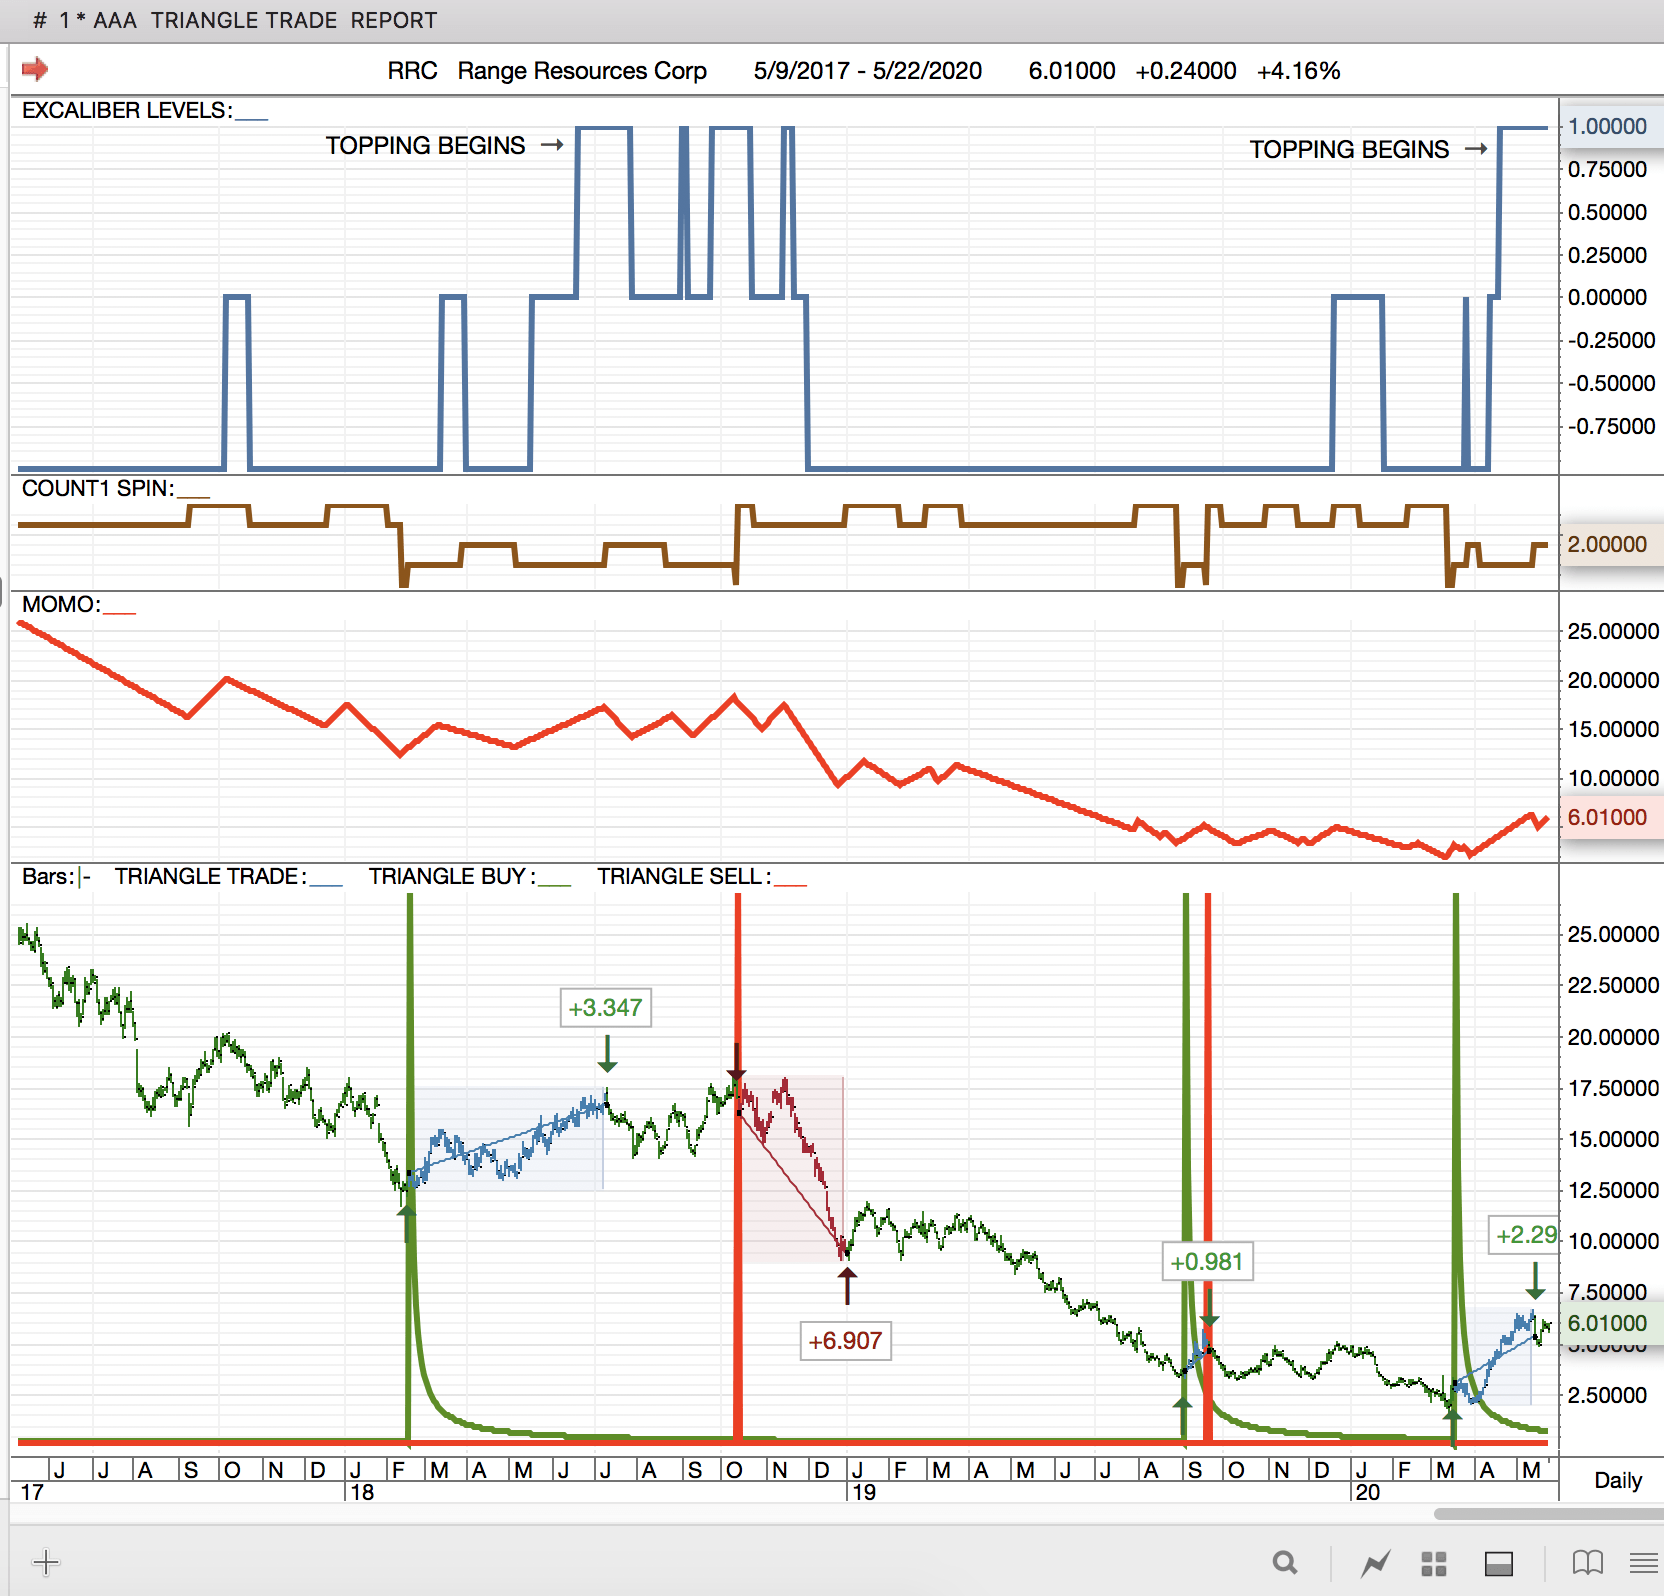Click the +4.16% percent change value
The height and width of the screenshot is (1596, 1664).
pyautogui.click(x=1298, y=71)
